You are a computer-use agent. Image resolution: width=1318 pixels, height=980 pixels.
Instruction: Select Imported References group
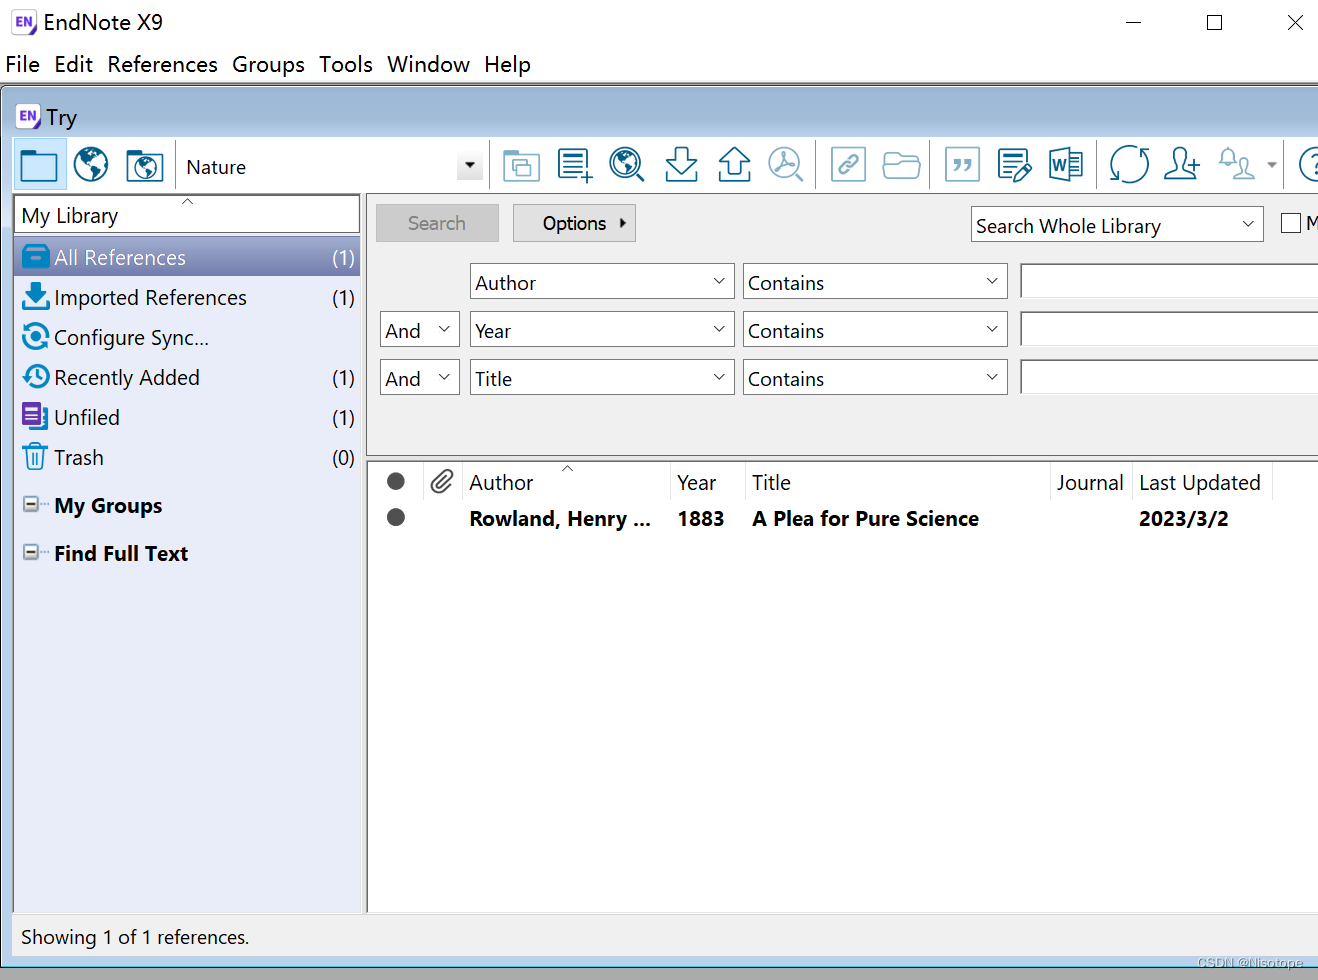(187, 297)
